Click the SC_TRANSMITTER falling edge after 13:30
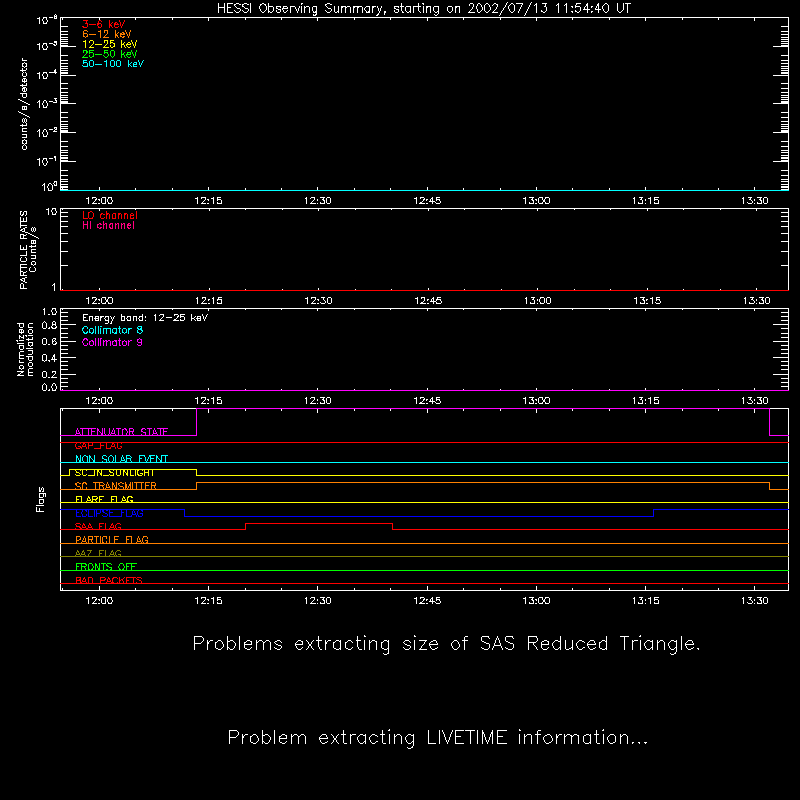Image resolution: width=800 pixels, height=800 pixels. [x=769, y=486]
